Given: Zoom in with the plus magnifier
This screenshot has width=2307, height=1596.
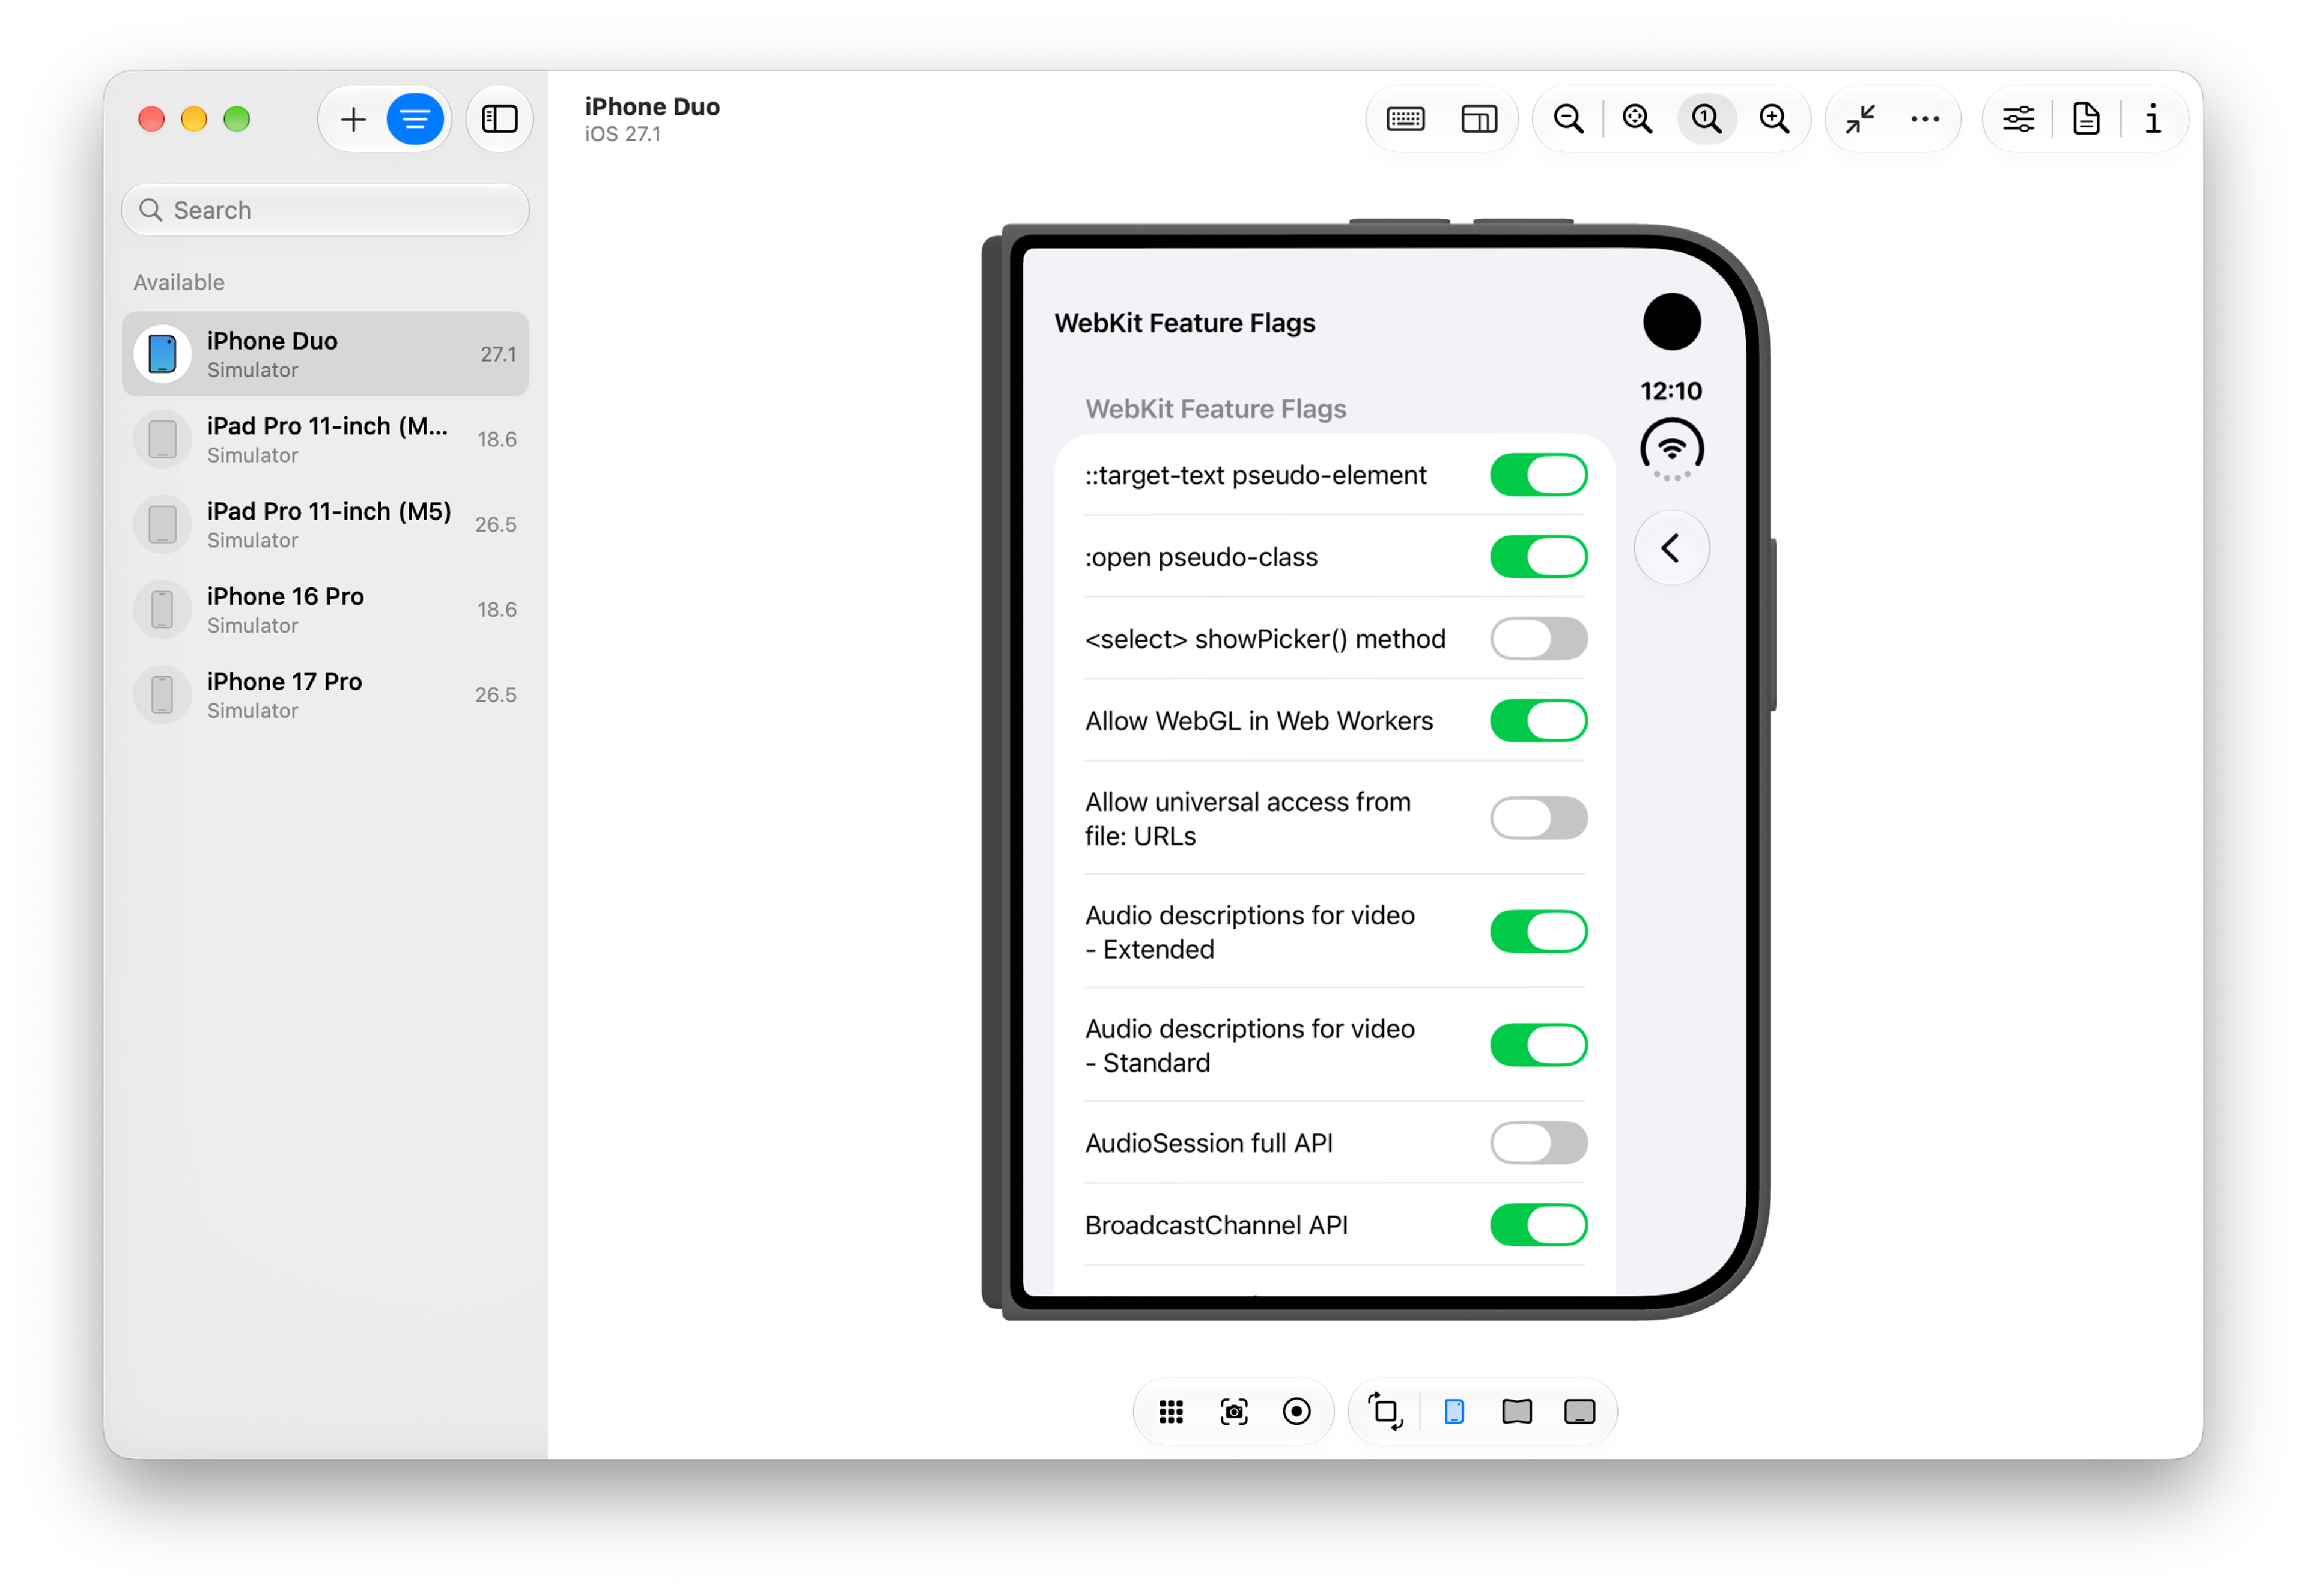Looking at the screenshot, I should [x=1774, y=120].
